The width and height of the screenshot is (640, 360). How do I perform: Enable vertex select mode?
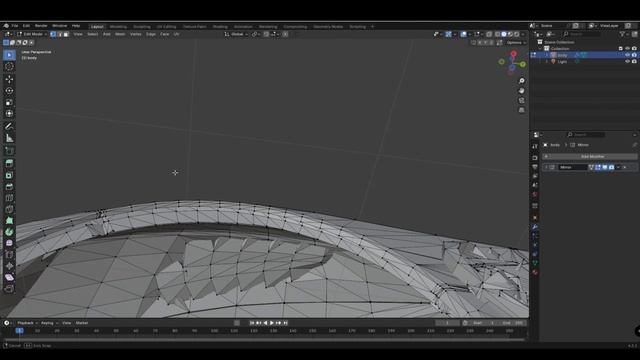[x=53, y=34]
